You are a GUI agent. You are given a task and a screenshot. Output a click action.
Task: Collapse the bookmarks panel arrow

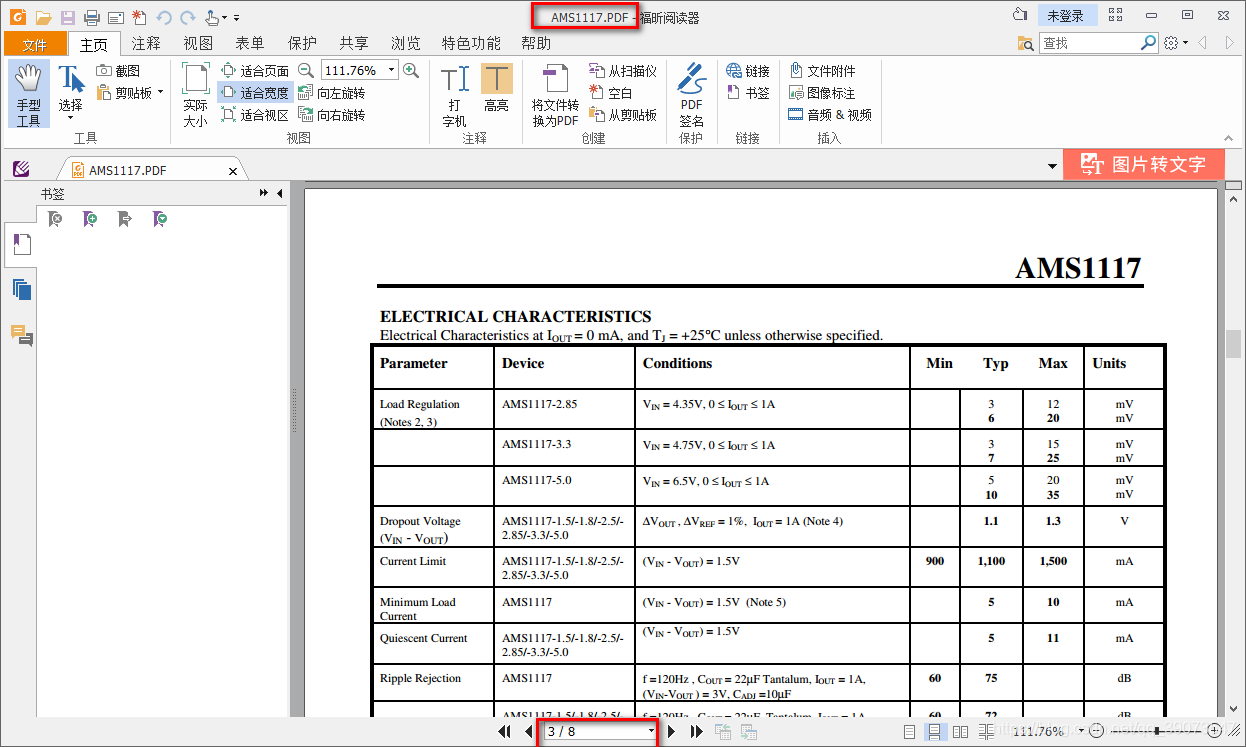point(279,193)
